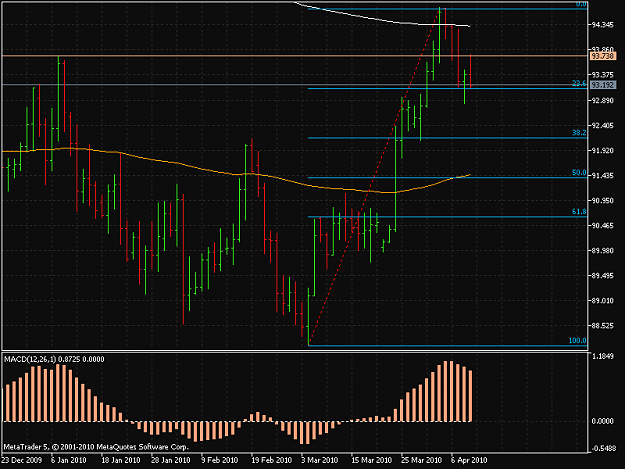This screenshot has height=469, width=625.
Task: Select the 100.0 Fibonacci level label
Action: 578,341
